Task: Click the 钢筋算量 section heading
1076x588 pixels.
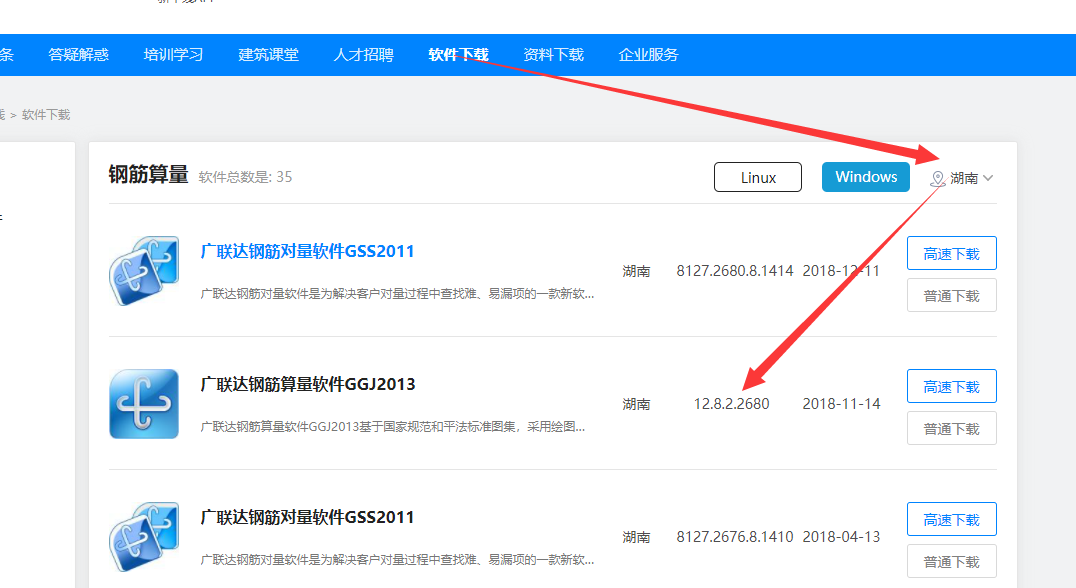Action: [148, 174]
